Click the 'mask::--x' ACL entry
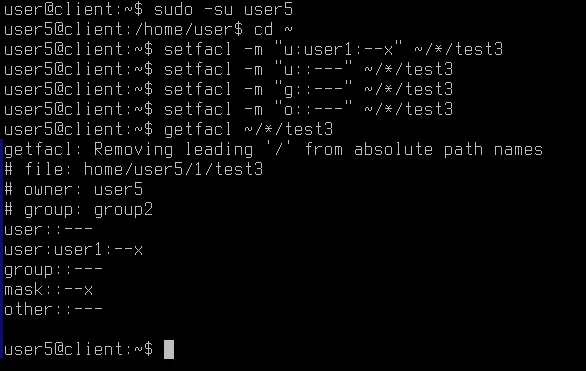This screenshot has height=371, width=586. coord(48,290)
